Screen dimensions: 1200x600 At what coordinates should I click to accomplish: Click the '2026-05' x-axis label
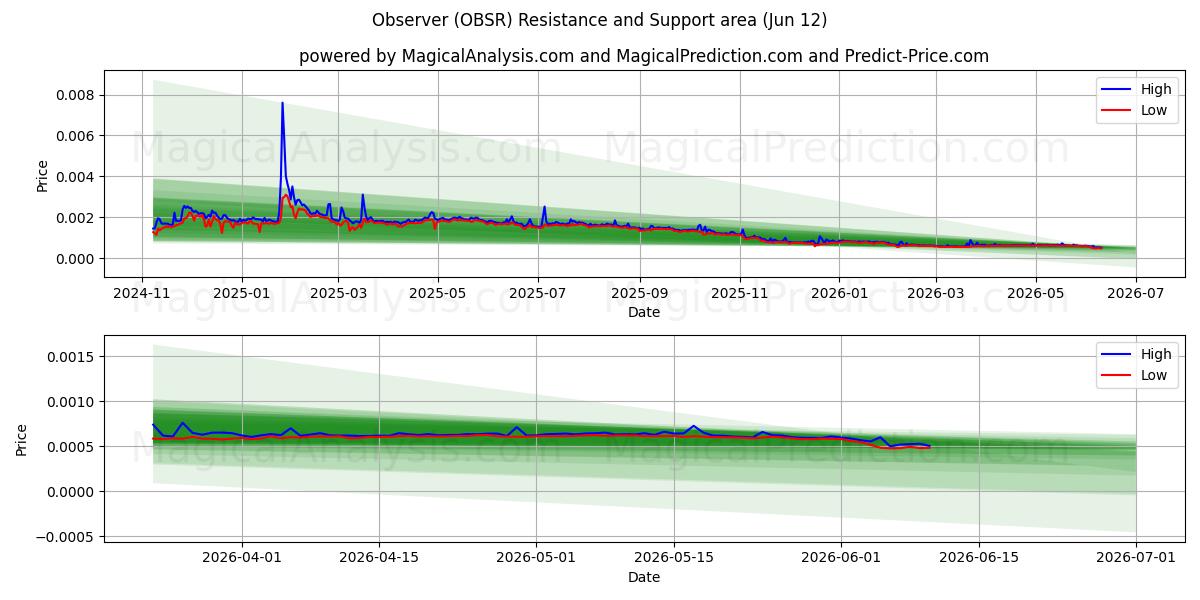point(1035,293)
